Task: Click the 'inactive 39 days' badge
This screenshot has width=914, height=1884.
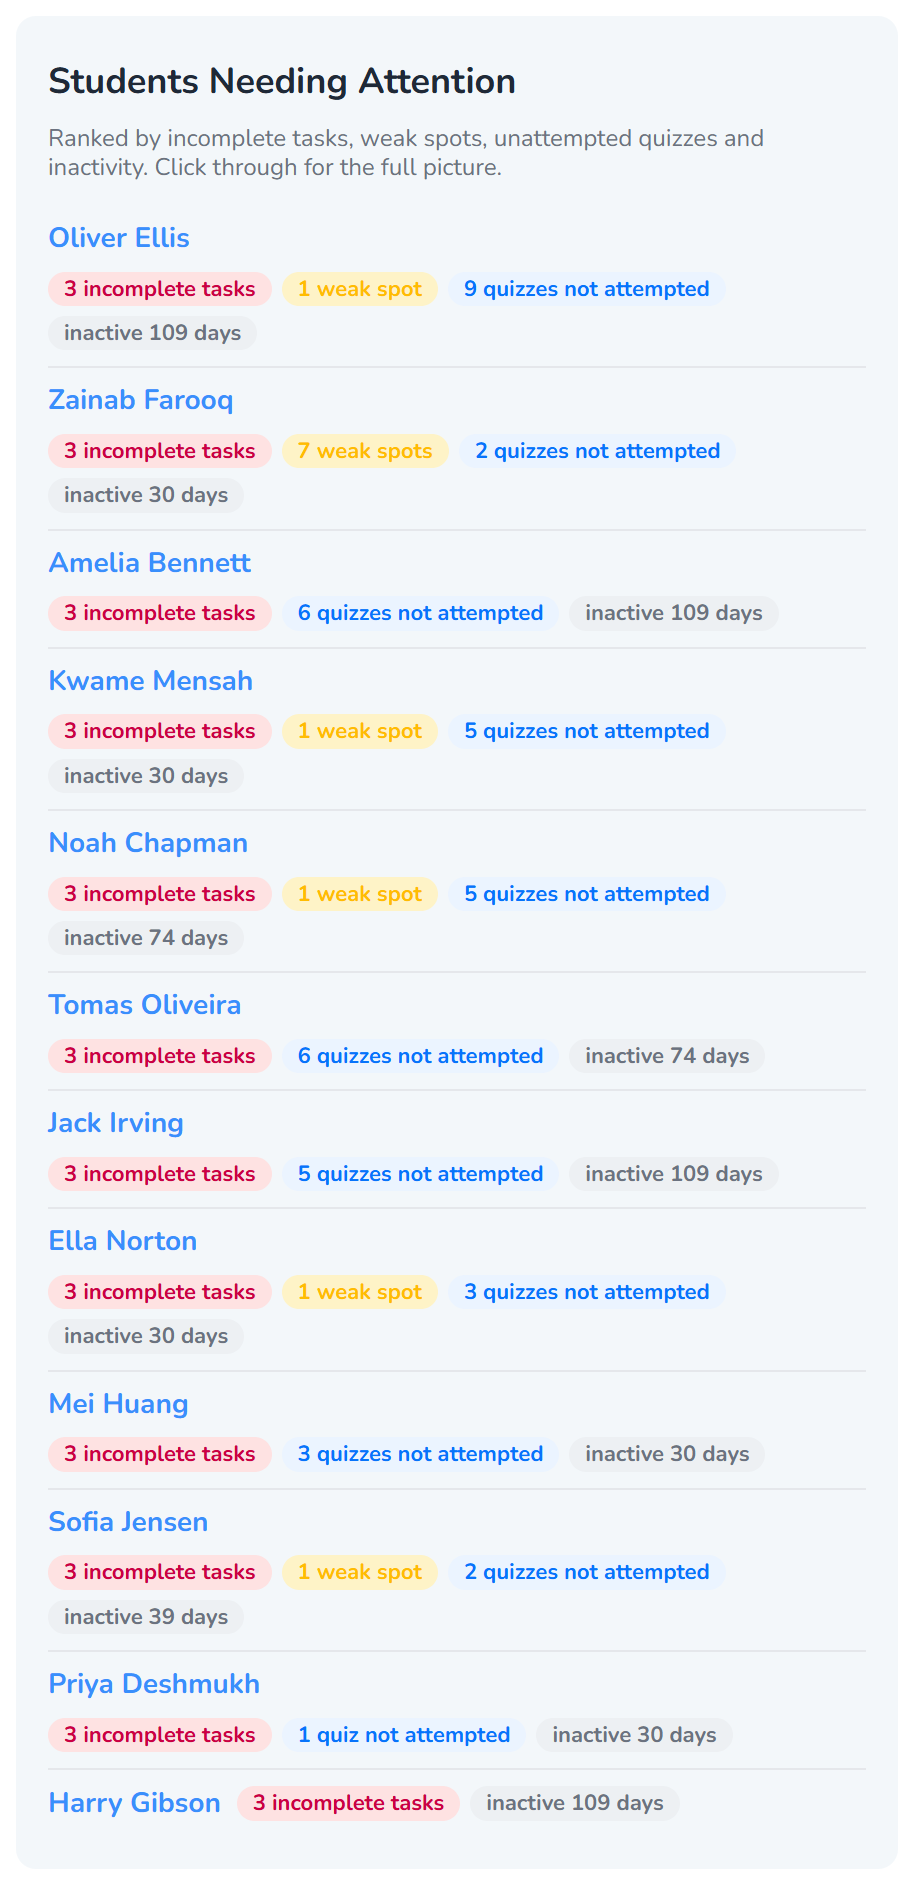Action: pyautogui.click(x=146, y=1617)
